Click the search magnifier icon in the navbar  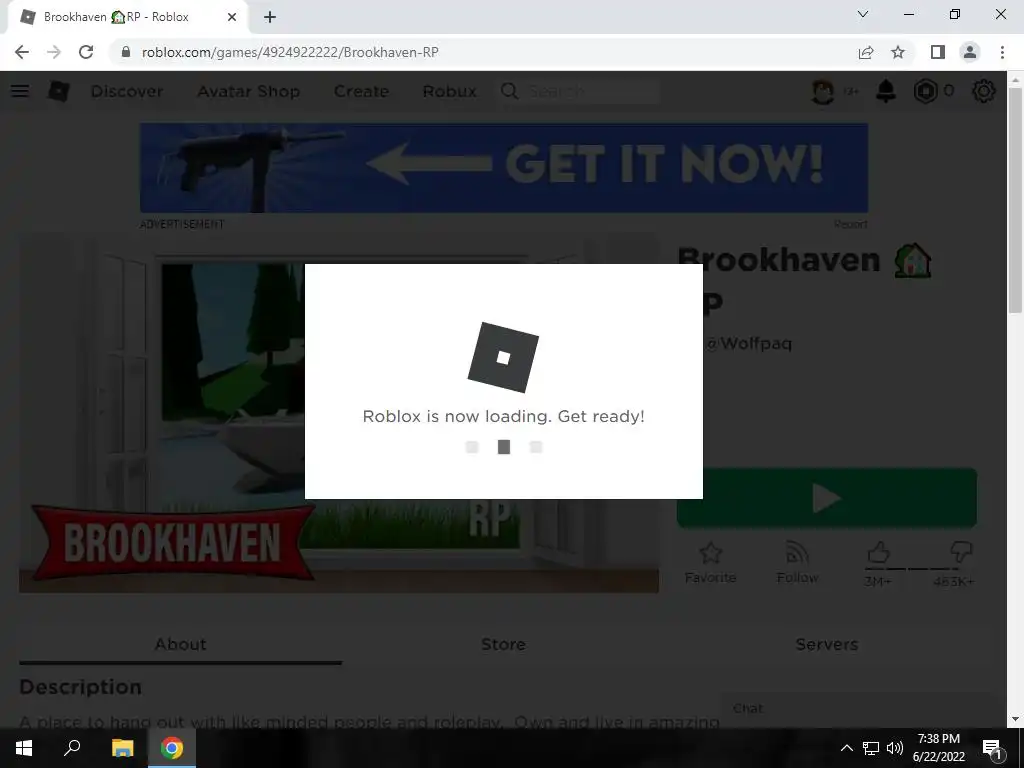click(509, 91)
